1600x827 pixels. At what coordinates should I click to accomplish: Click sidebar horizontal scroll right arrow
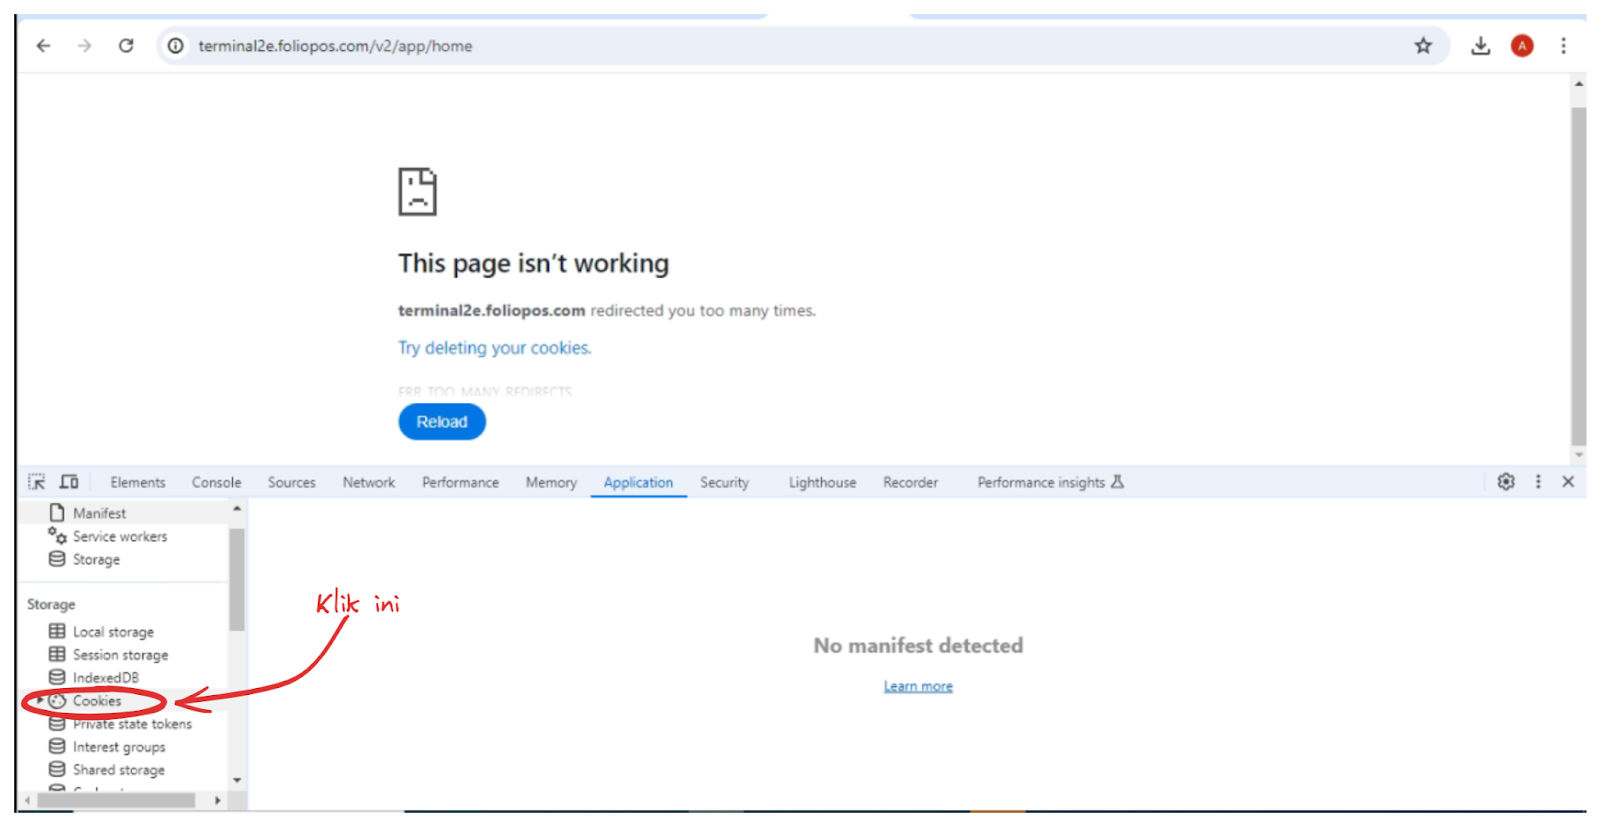(218, 800)
